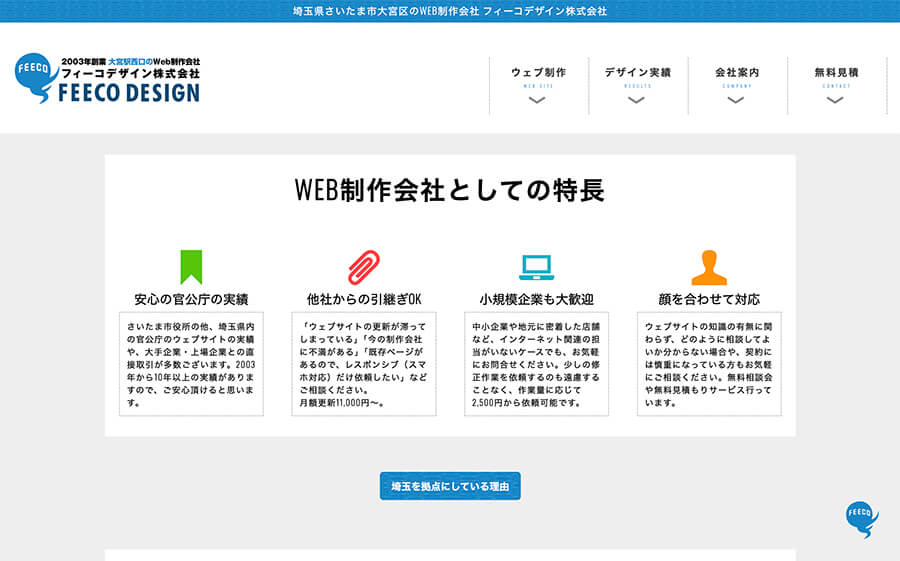Viewport: 900px width, 561px height.
Task: Click the 小規模企業も大歓迎 description box
Action: [x=536, y=363]
